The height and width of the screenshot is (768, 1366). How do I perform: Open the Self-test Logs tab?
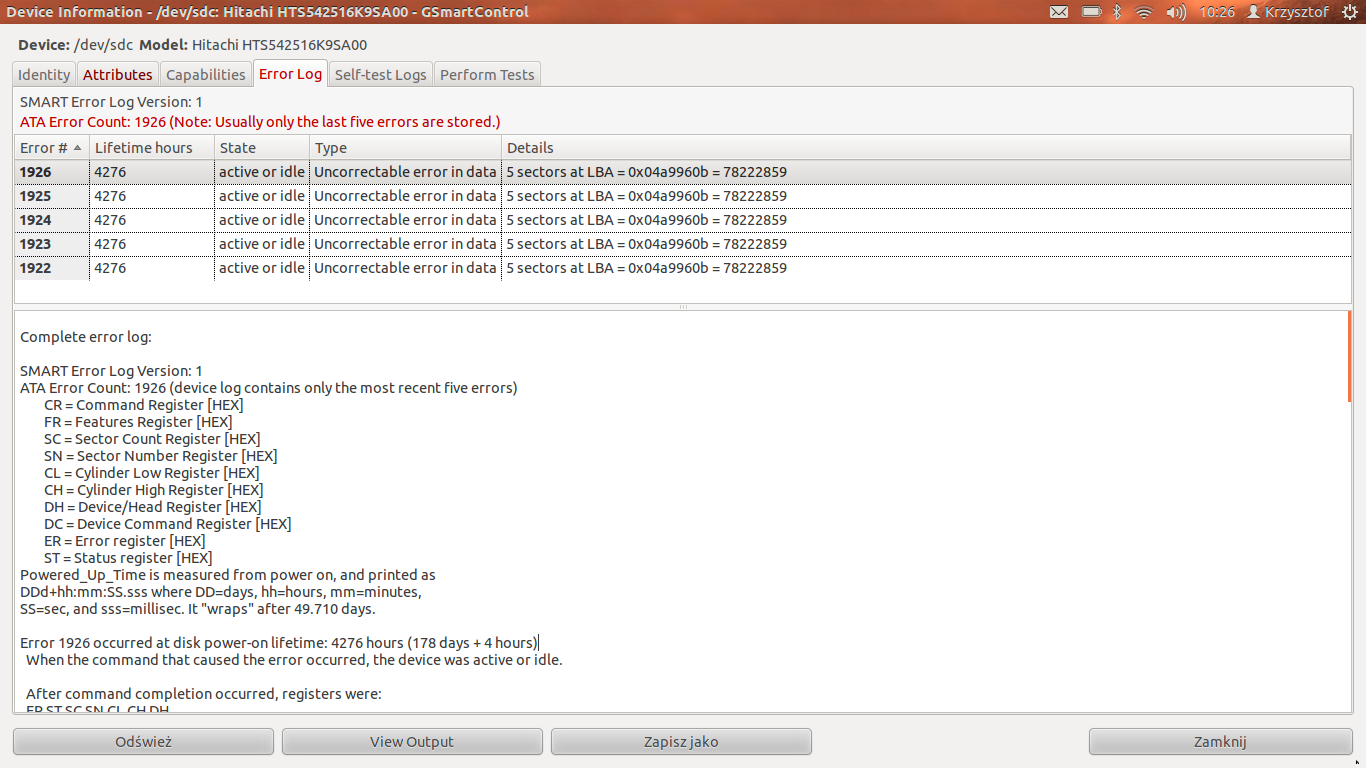click(x=381, y=74)
